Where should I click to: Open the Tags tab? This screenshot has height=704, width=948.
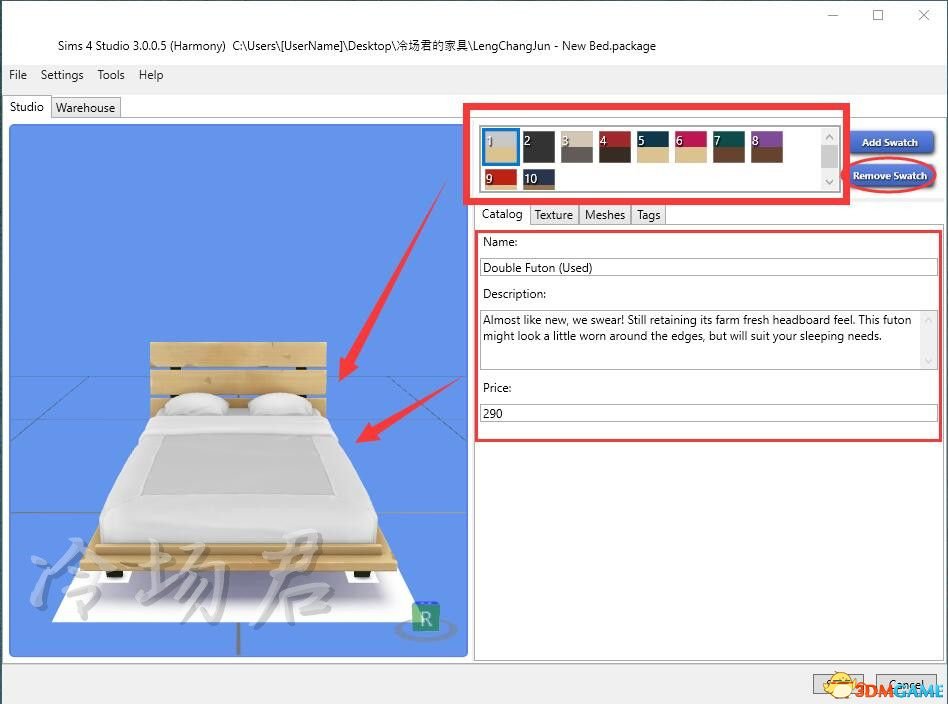648,215
